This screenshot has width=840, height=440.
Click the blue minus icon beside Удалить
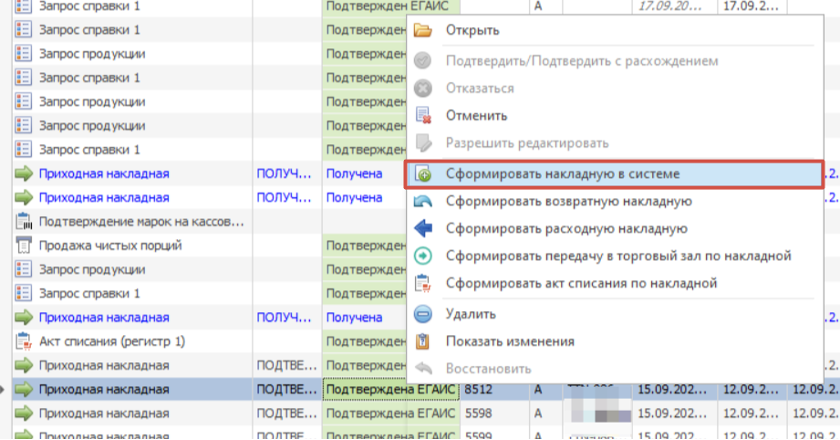[x=423, y=314]
